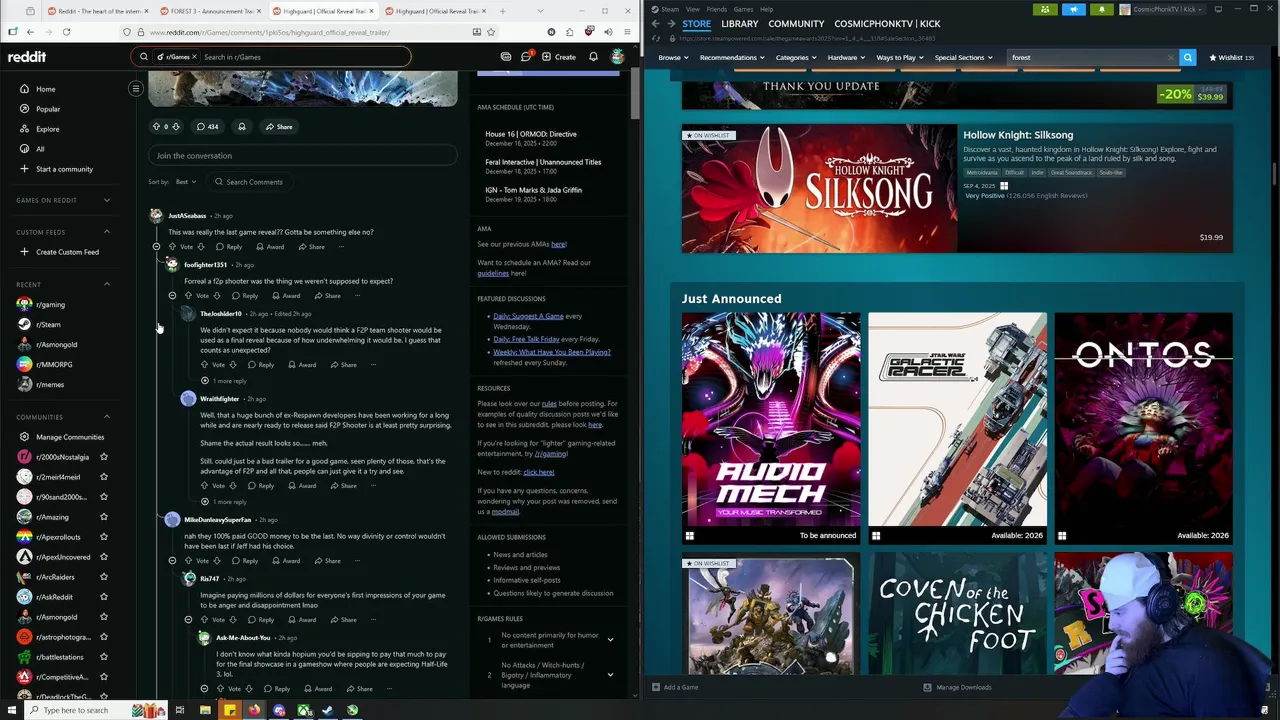Reload the Firefox page
1280x720 pixels.
click(66, 32)
